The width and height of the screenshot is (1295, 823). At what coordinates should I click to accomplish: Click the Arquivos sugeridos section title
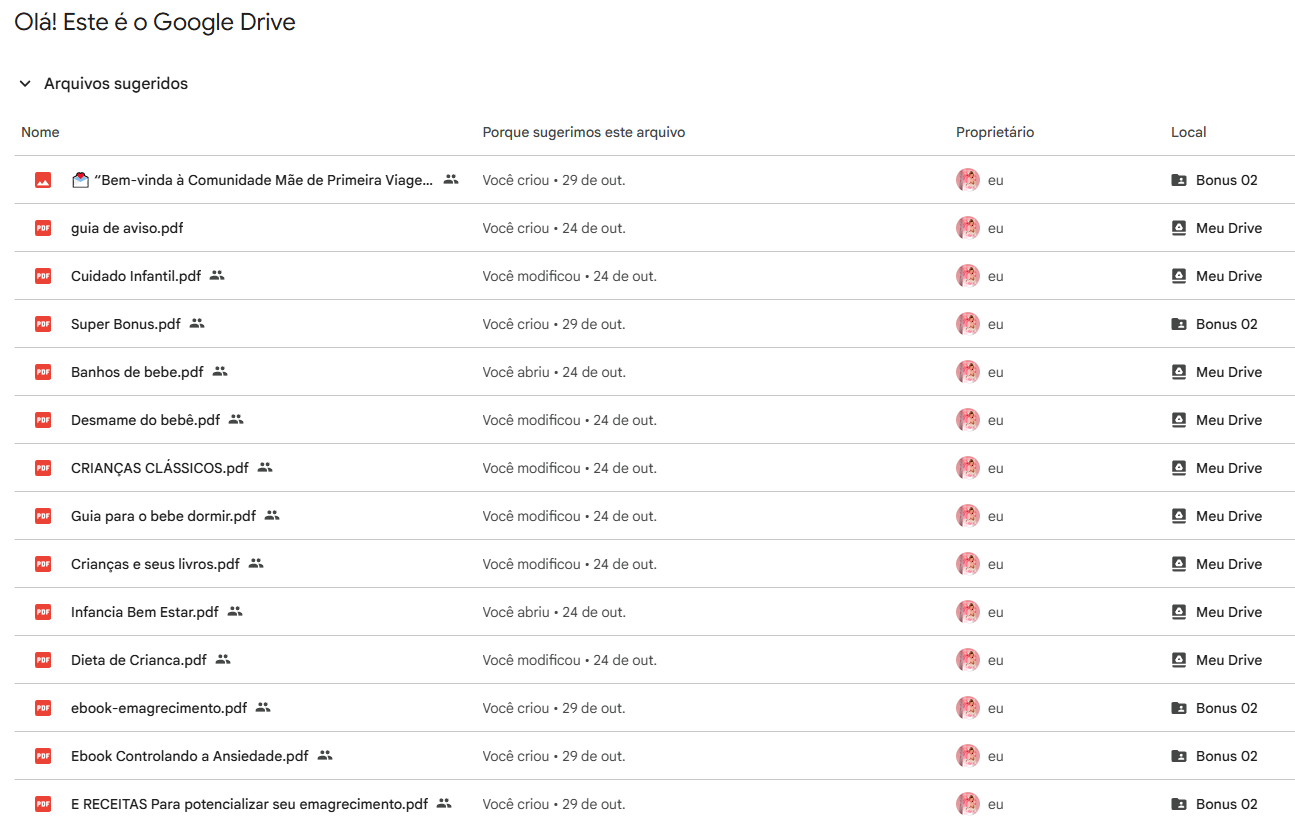tap(116, 84)
